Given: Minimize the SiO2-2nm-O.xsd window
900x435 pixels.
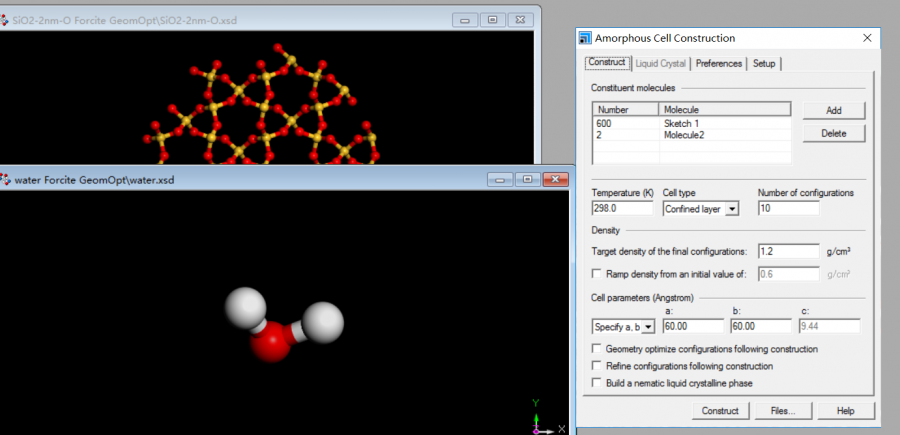Looking at the screenshot, I should click(465, 20).
